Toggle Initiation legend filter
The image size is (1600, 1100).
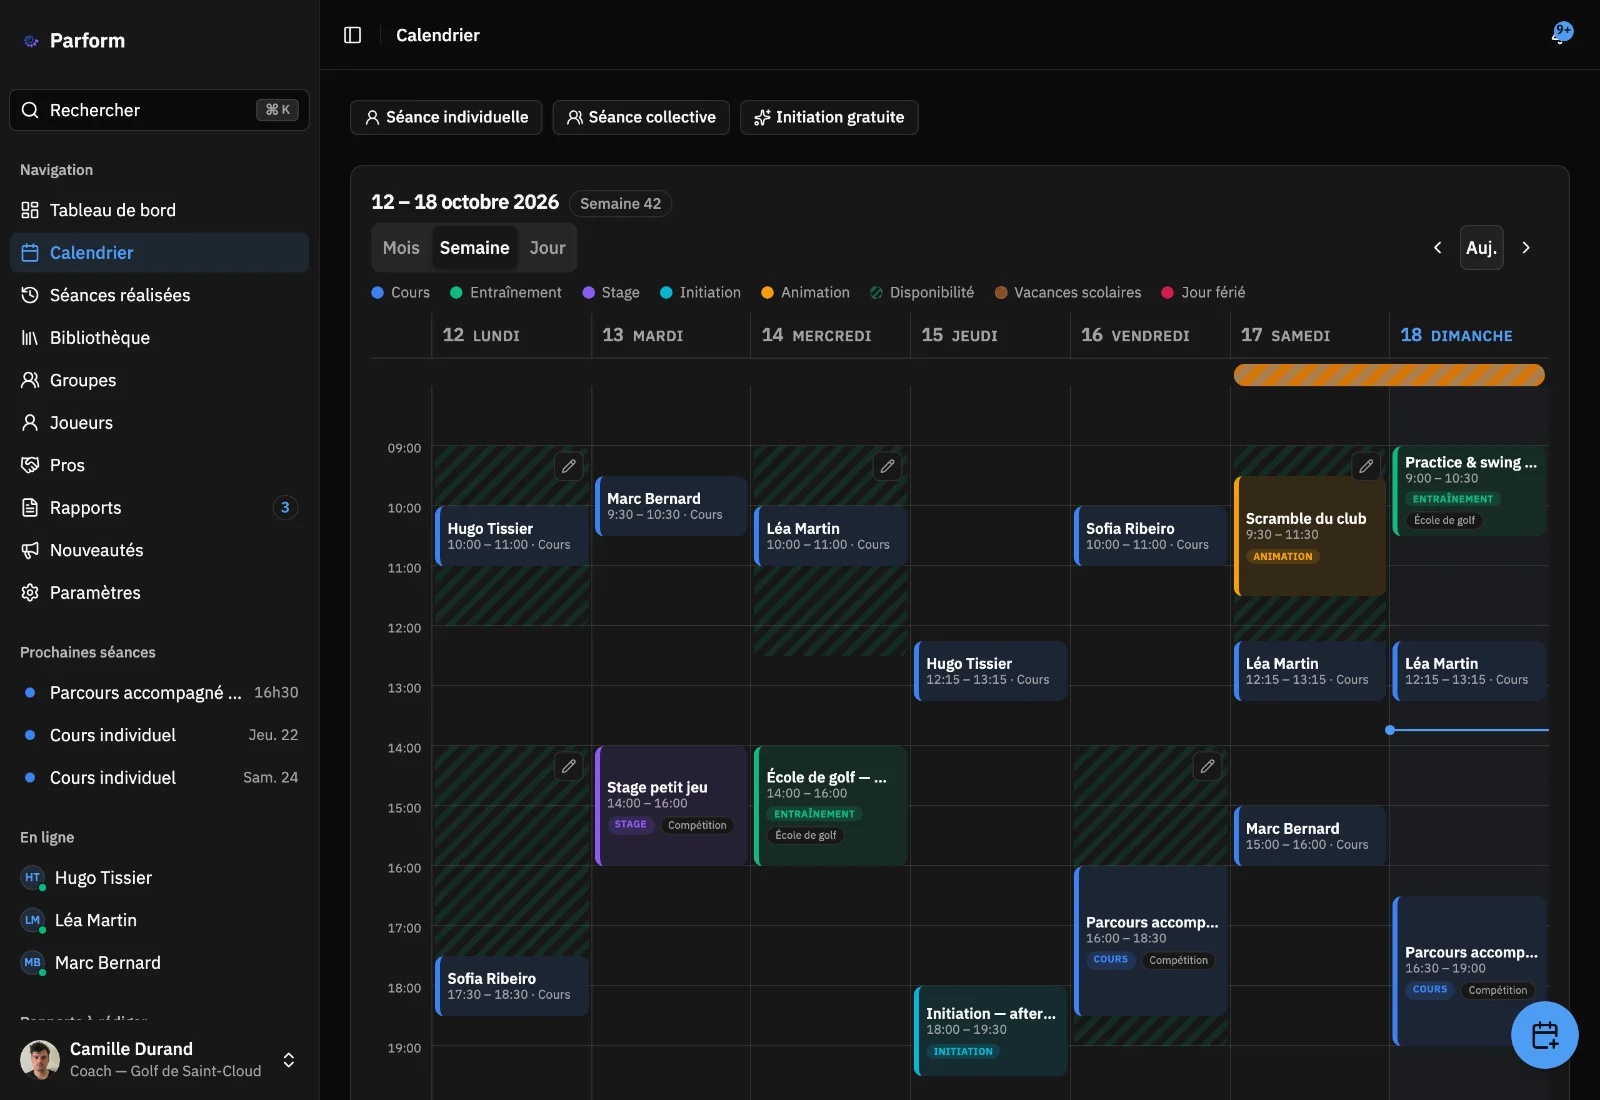click(700, 292)
